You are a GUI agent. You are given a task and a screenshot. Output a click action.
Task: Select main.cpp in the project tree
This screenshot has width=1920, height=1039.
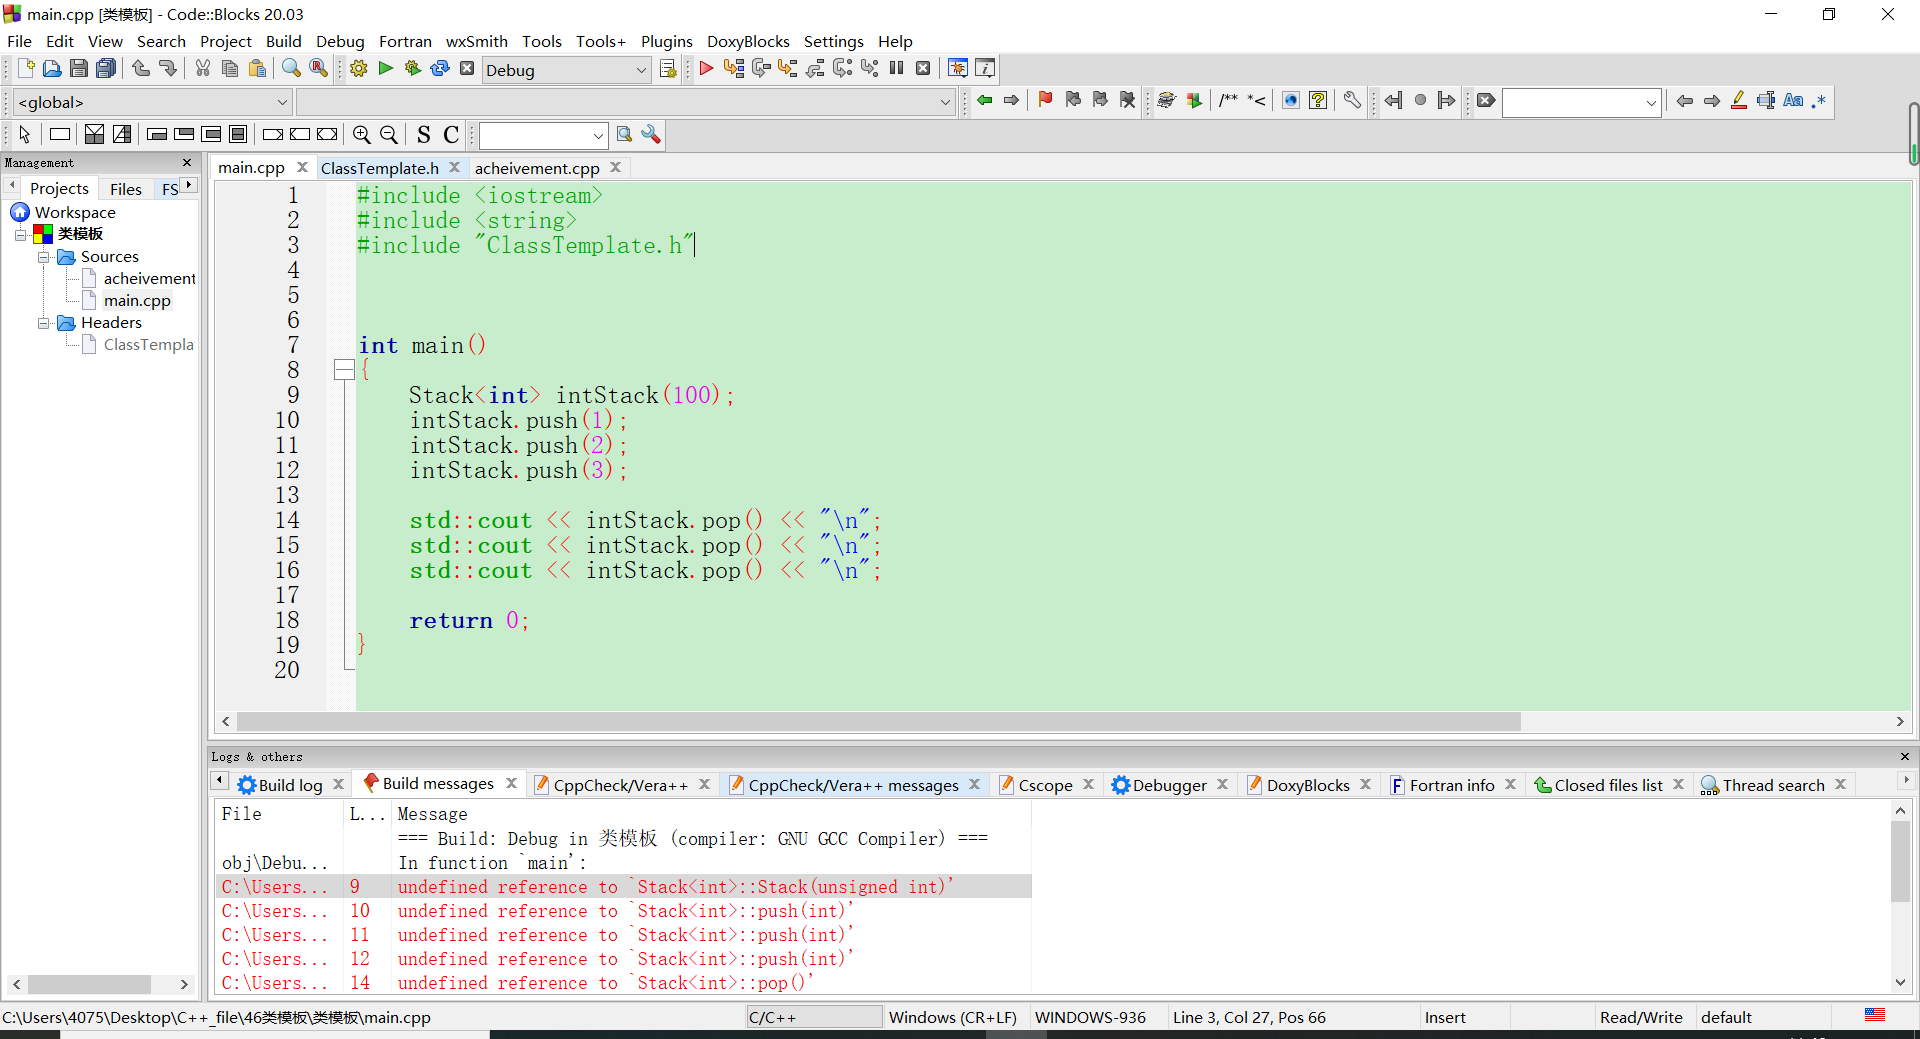pos(137,301)
